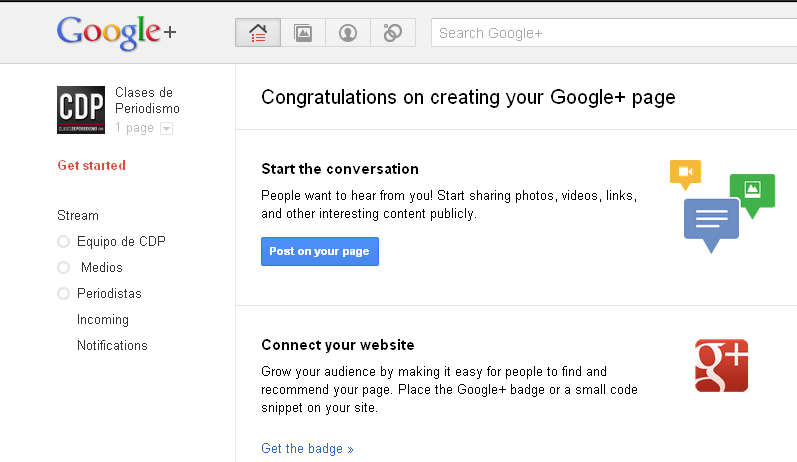The image size is (797, 462).
Task: Open the Photos icon in the toolbar
Action: click(303, 33)
